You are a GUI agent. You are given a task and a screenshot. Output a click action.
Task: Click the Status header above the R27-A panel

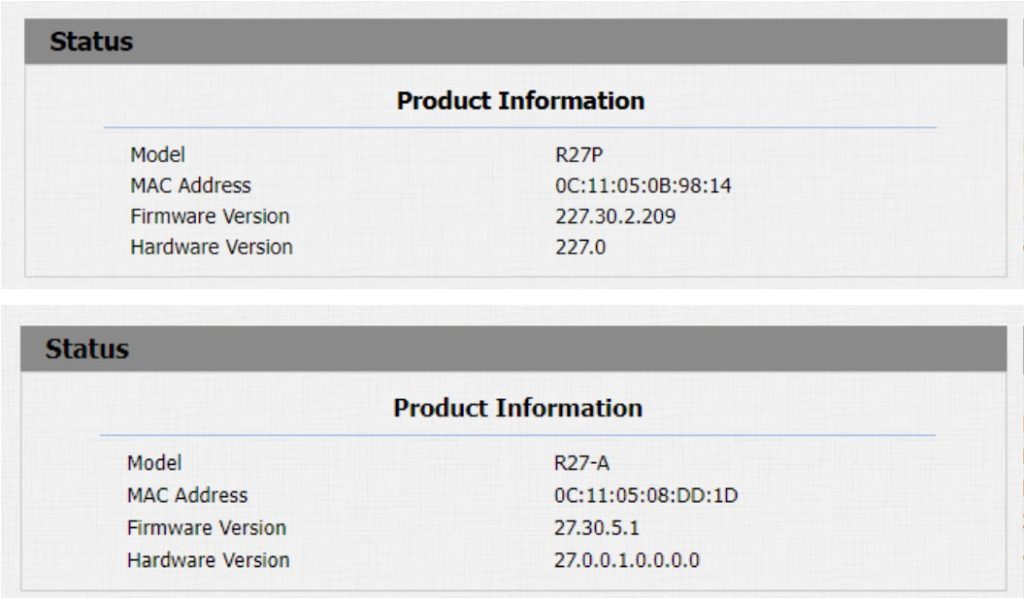point(87,349)
